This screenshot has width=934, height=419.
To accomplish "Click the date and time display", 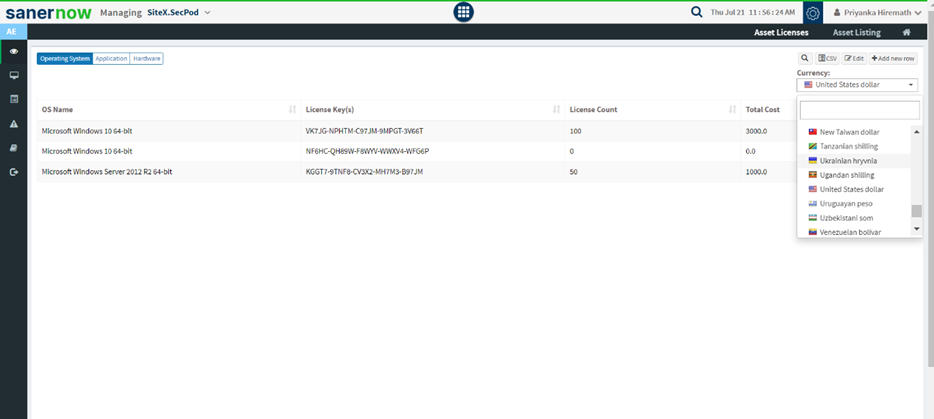I will (x=752, y=13).
